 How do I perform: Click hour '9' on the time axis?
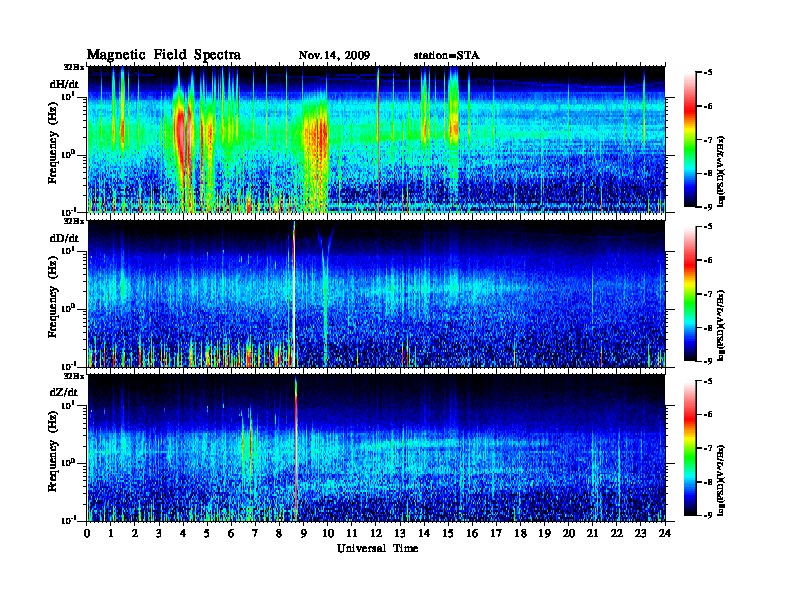click(x=304, y=533)
